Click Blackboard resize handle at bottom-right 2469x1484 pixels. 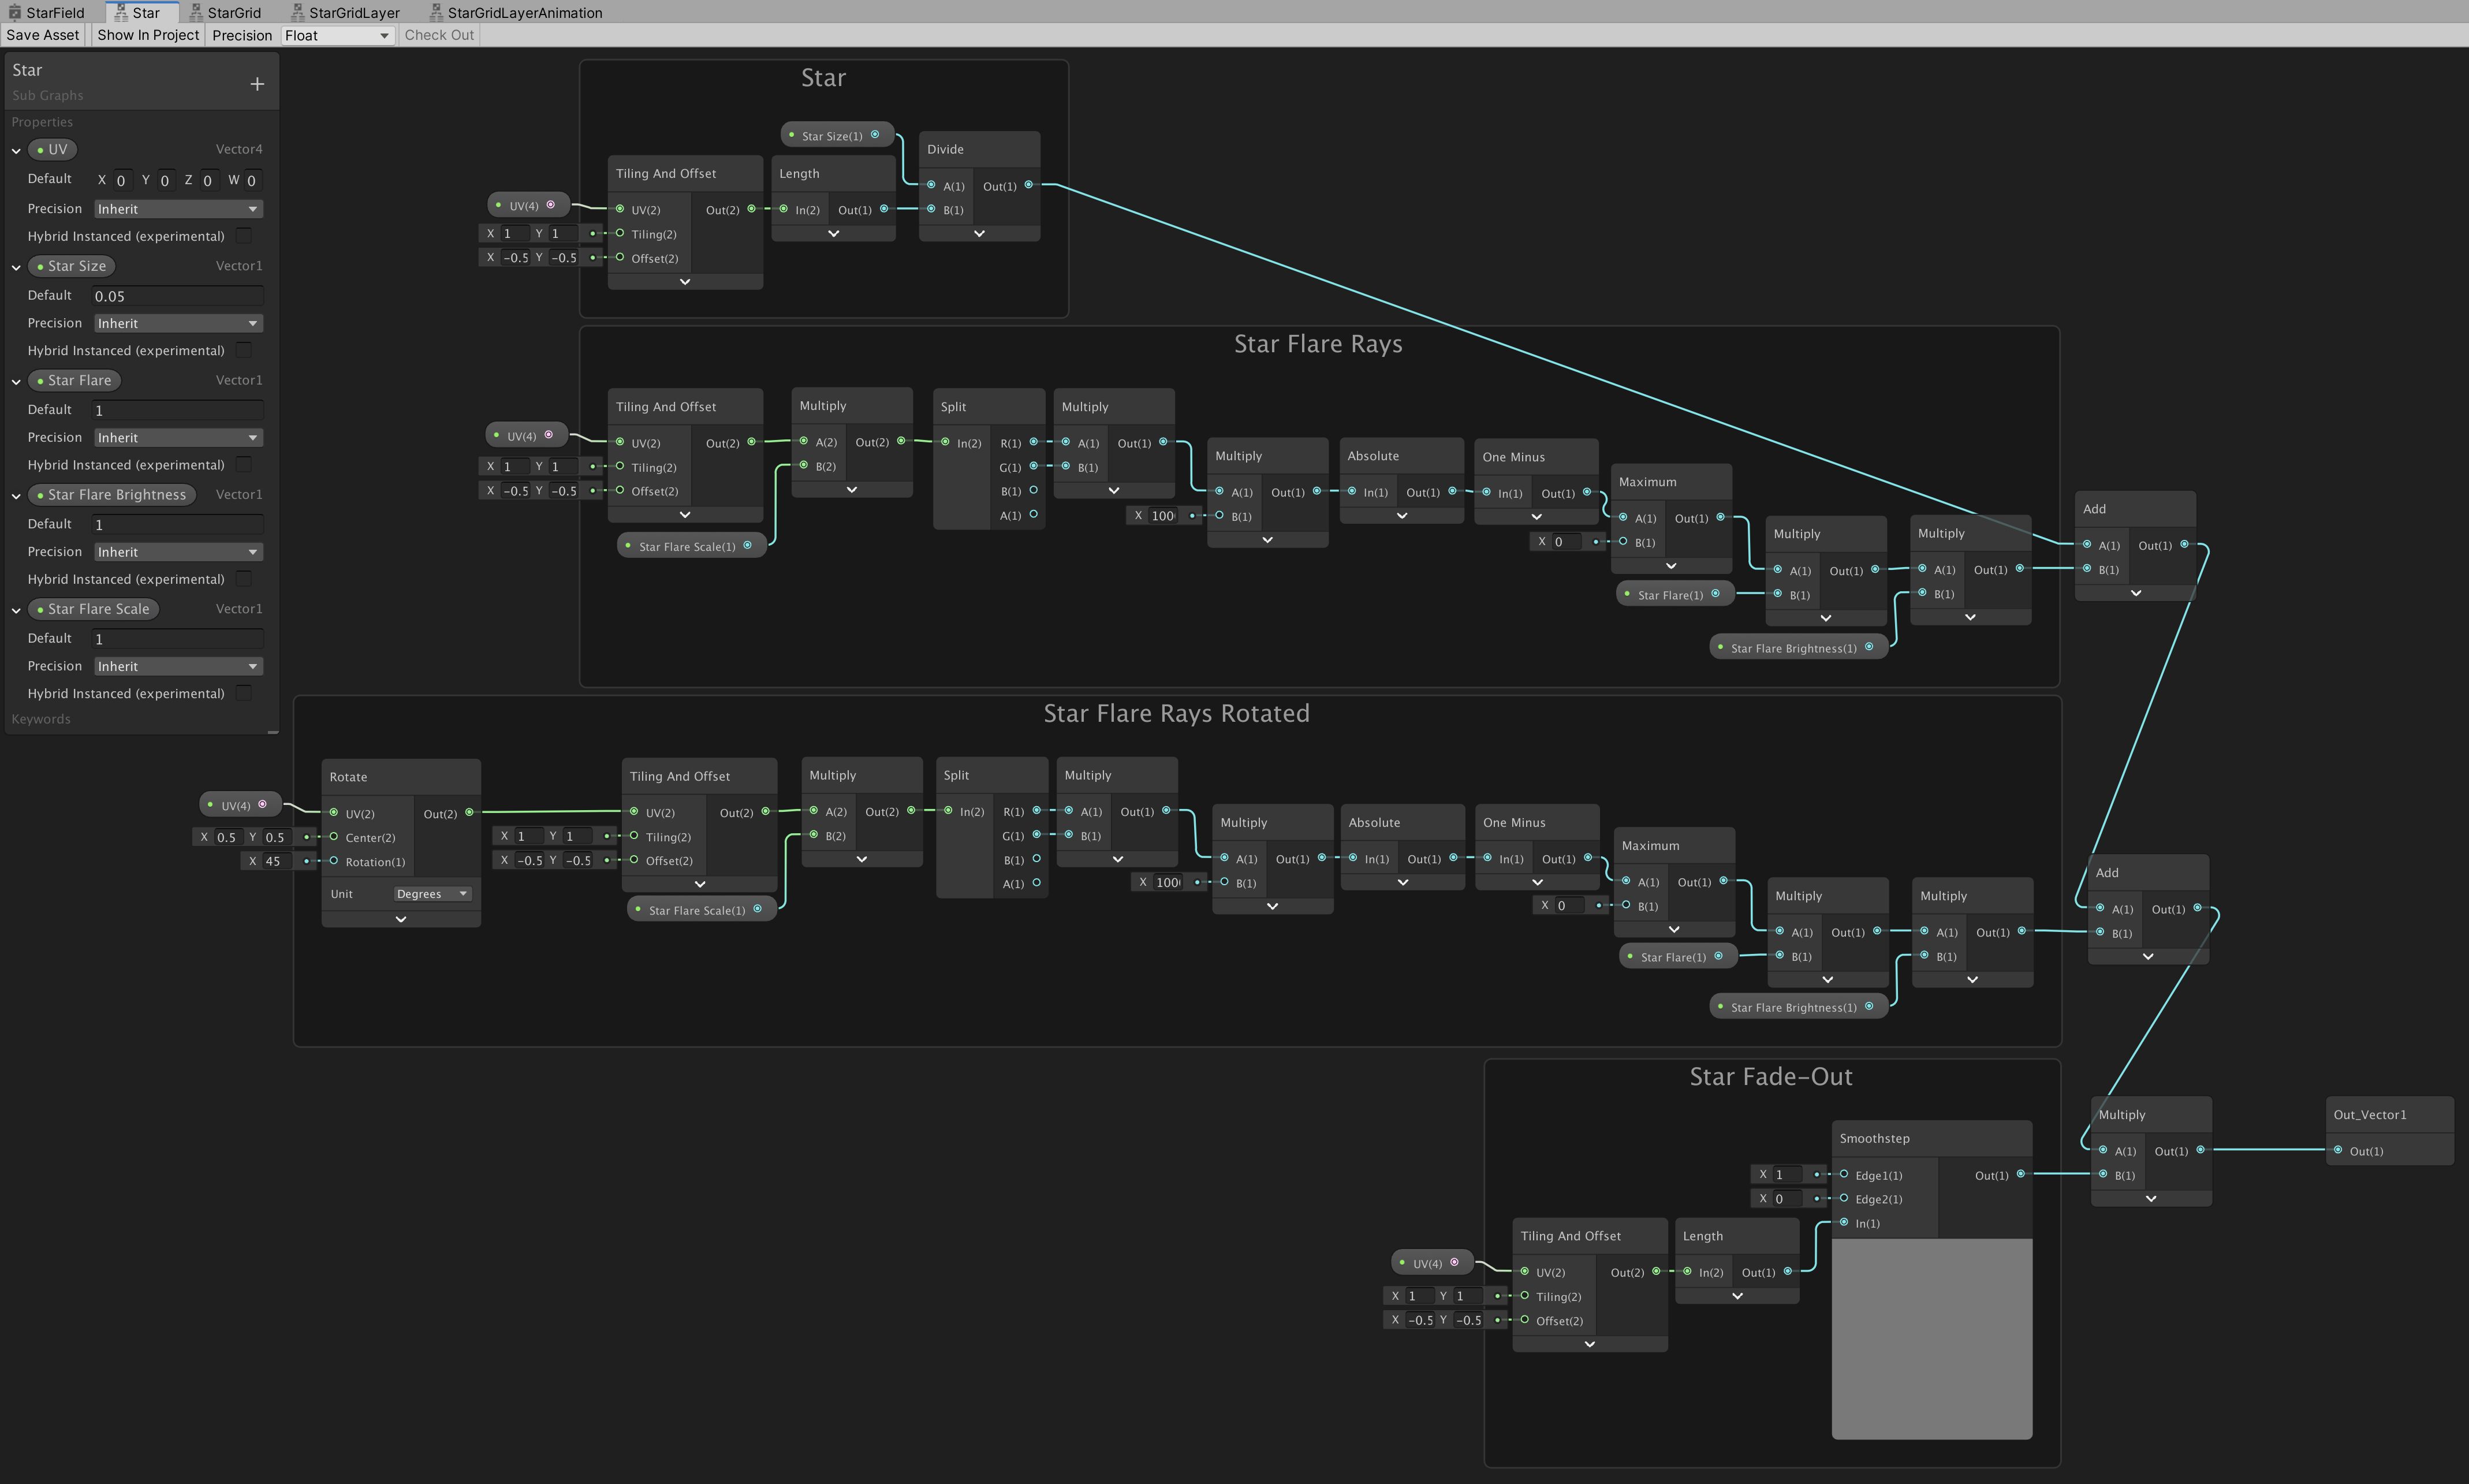[272, 733]
